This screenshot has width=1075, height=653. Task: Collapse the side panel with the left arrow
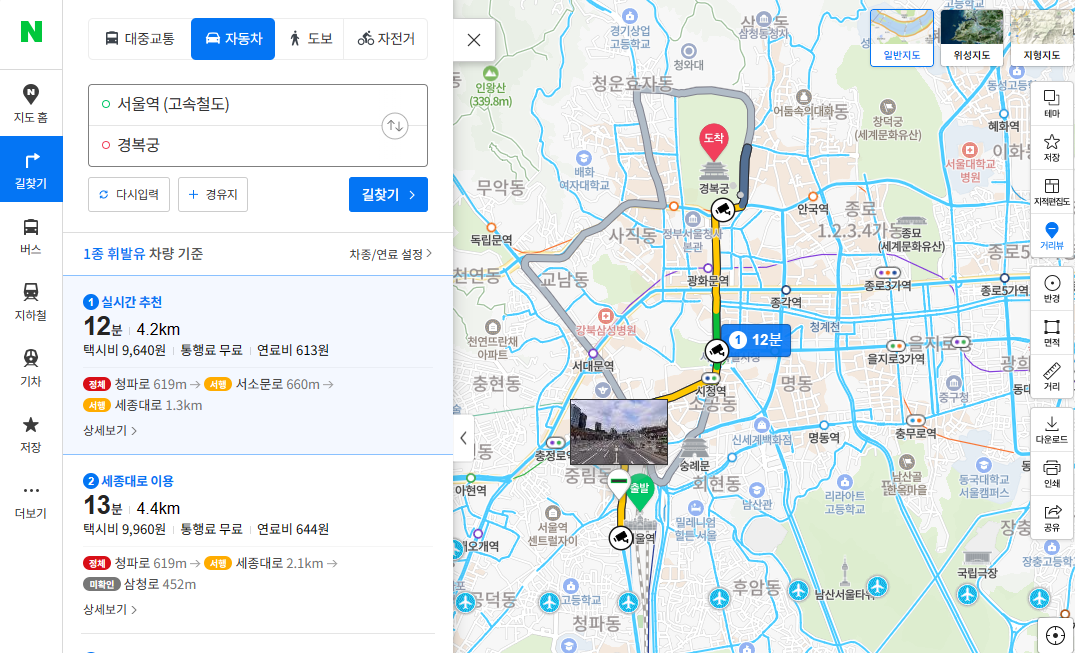point(463,438)
